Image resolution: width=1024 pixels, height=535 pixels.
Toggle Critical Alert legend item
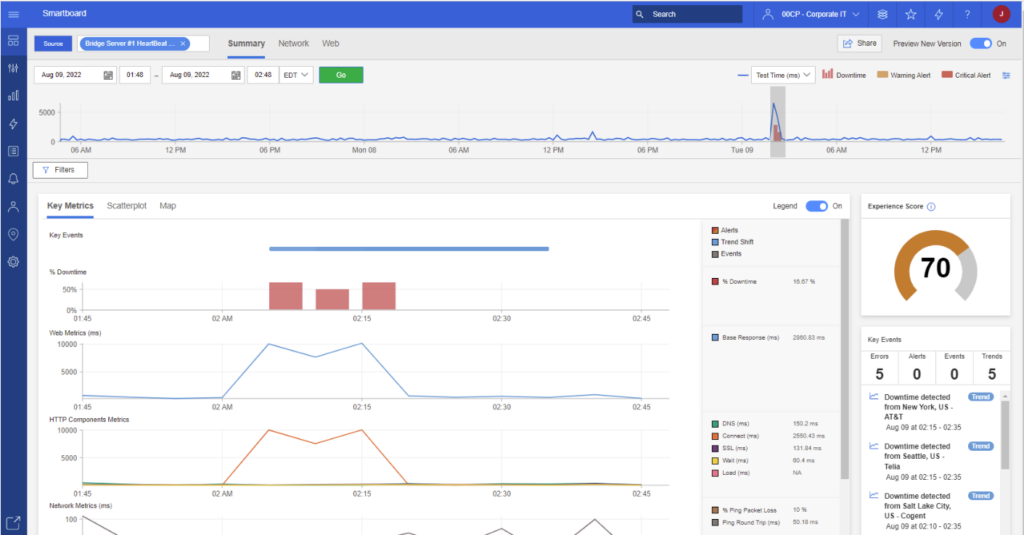(966, 75)
